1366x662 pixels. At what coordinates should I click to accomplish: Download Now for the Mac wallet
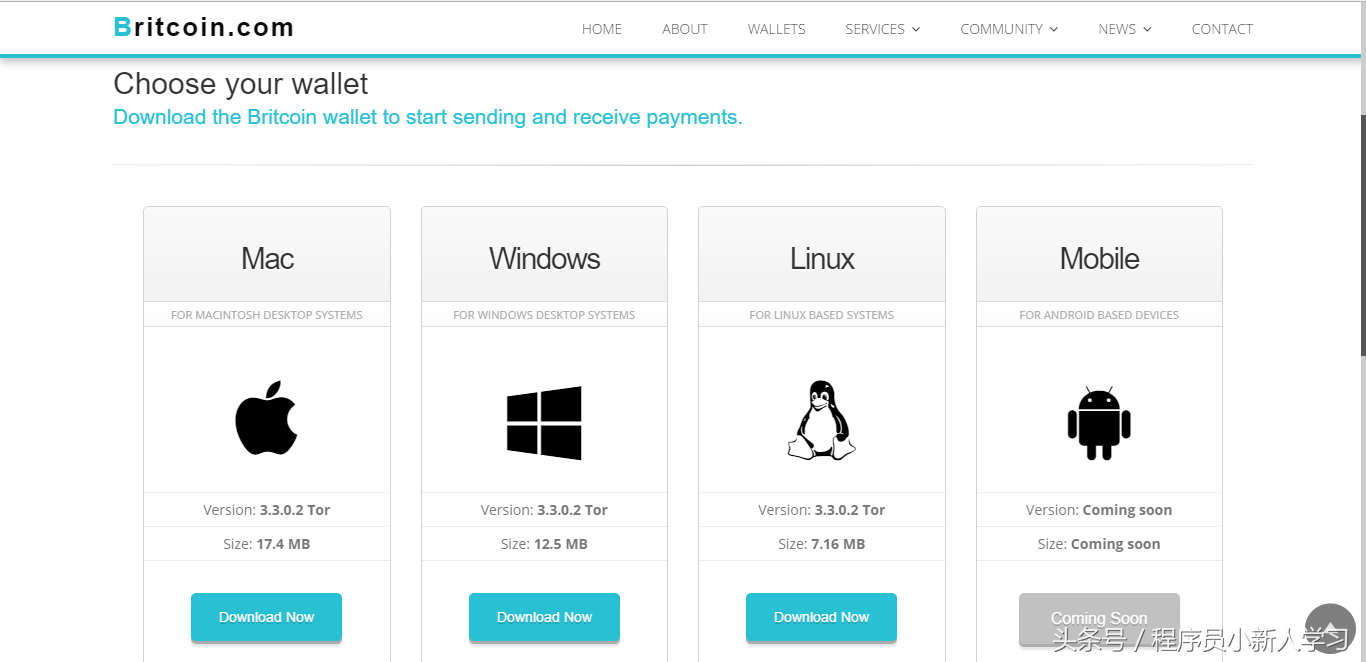266,617
